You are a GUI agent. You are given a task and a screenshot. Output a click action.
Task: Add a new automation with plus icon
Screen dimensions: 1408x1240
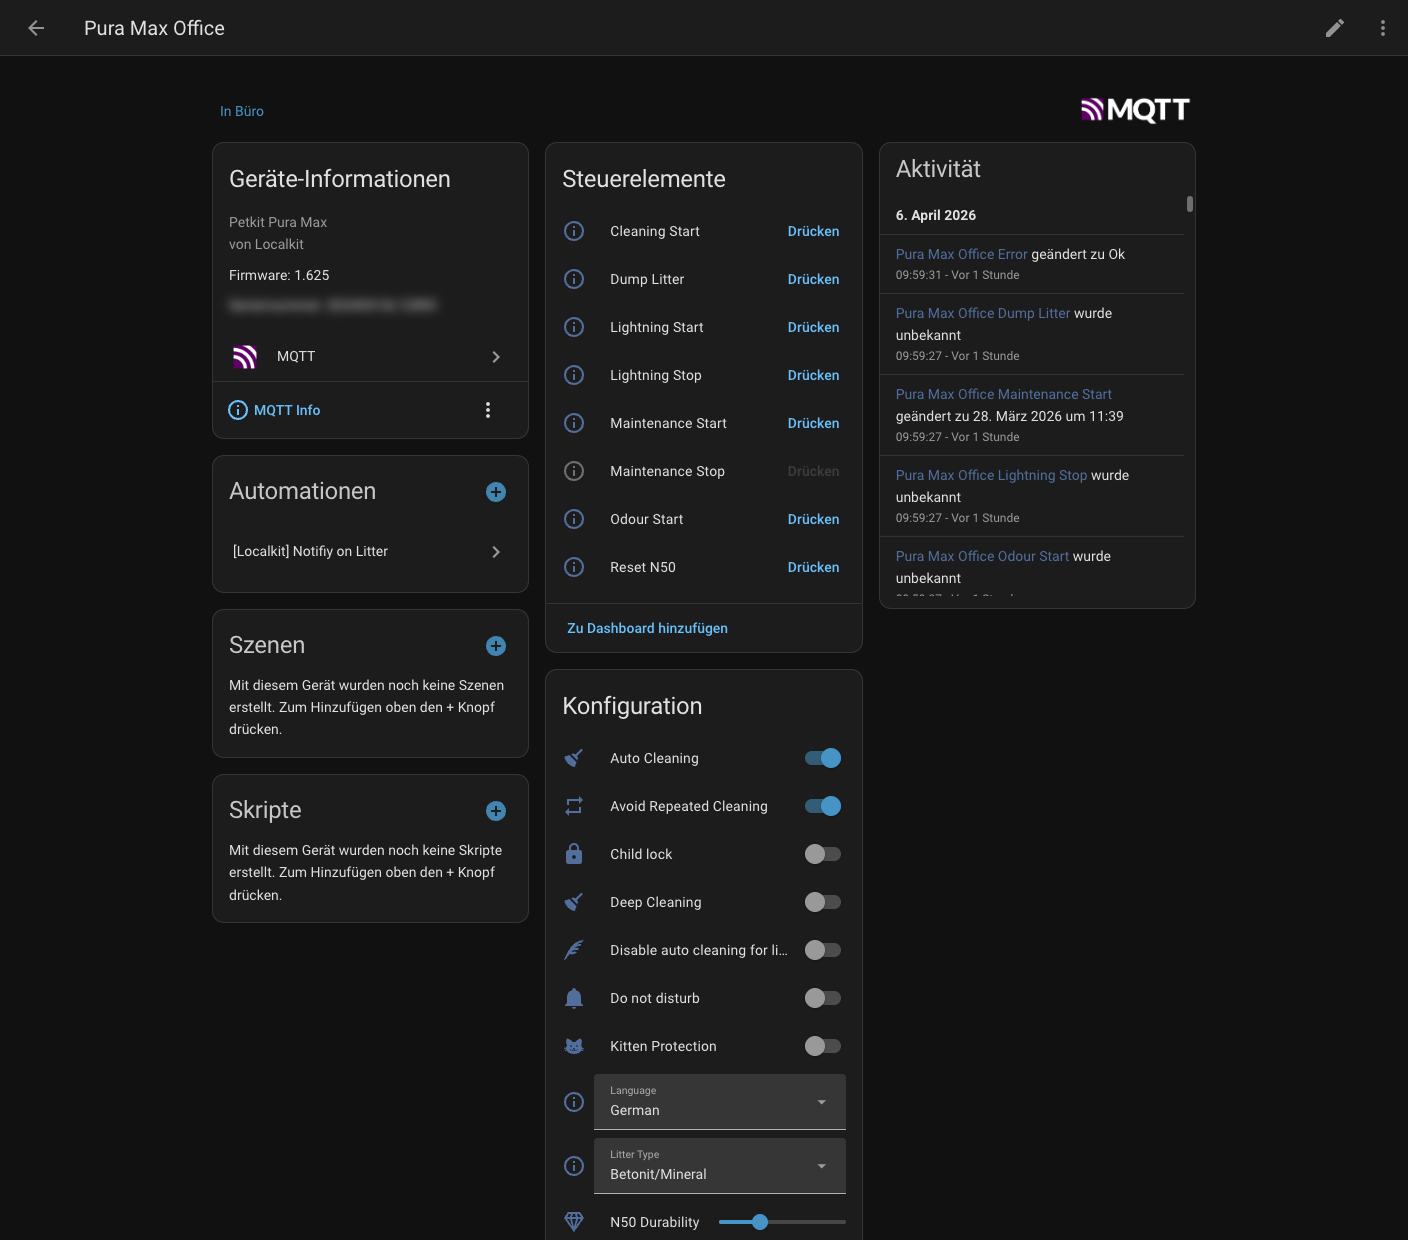(x=496, y=492)
